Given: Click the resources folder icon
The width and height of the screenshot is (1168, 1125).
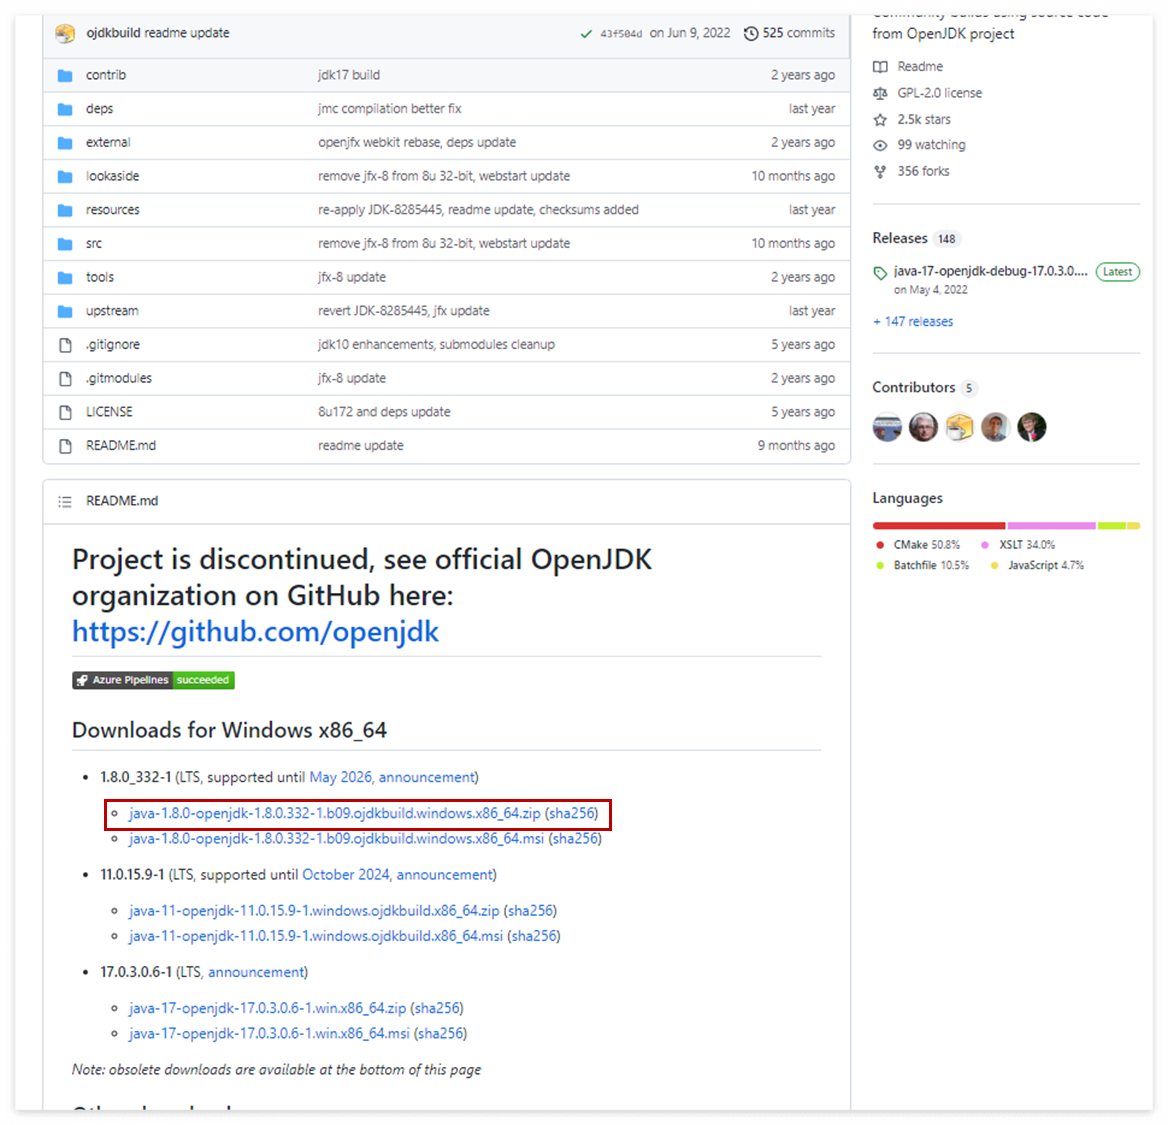Looking at the screenshot, I should pos(65,210).
